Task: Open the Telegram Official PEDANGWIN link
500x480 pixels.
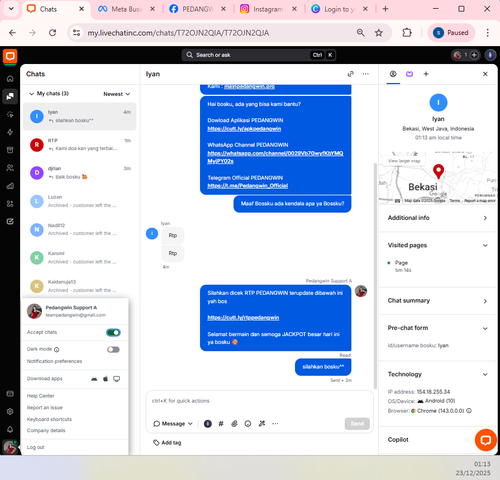Action: (248, 186)
